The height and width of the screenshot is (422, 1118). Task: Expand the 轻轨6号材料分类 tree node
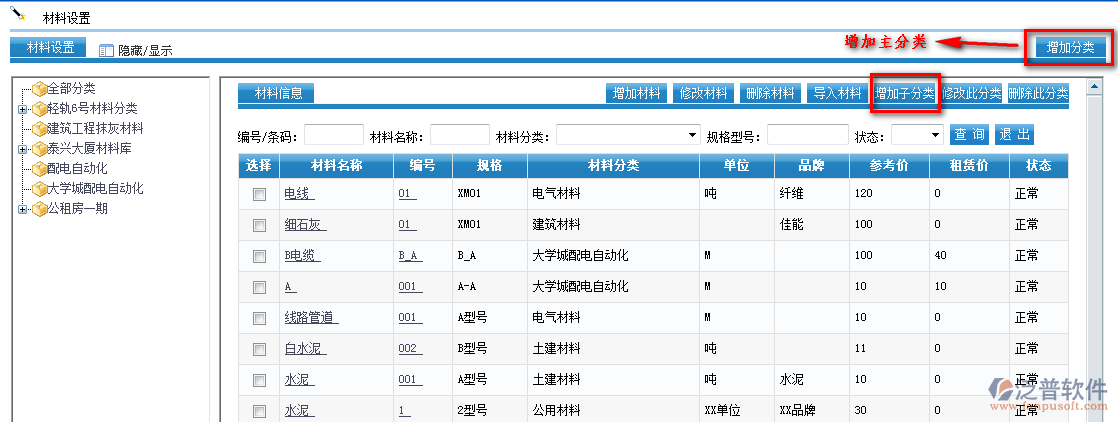pyautogui.click(x=22, y=109)
